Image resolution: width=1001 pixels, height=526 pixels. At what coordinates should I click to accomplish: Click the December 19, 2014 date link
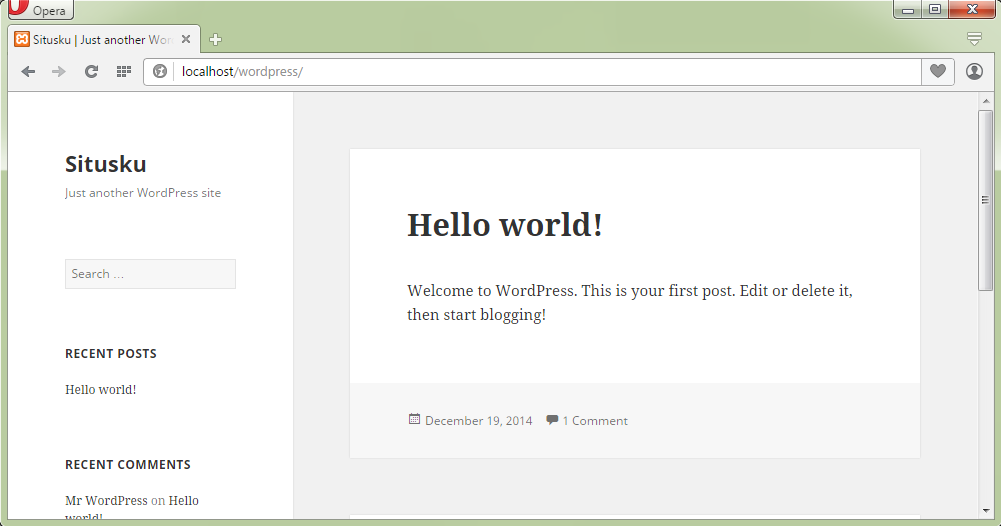478,421
